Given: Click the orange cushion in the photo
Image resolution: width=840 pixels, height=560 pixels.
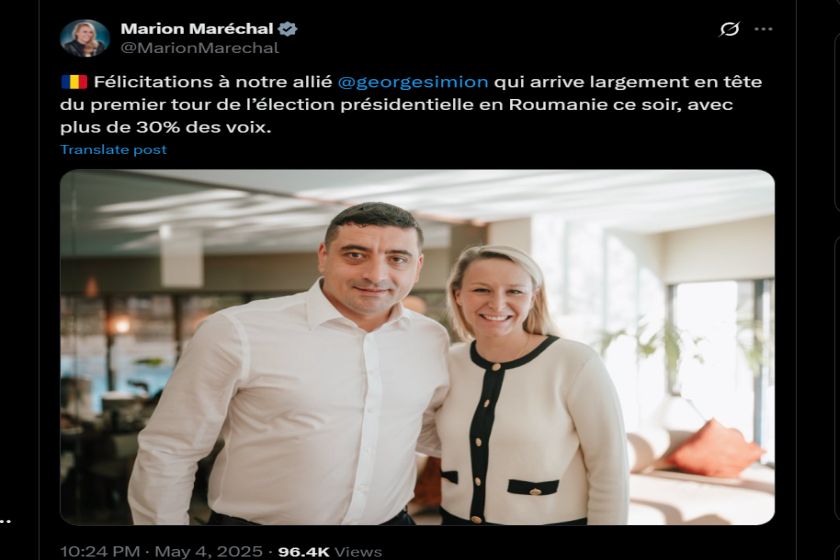Looking at the screenshot, I should coord(714,449).
